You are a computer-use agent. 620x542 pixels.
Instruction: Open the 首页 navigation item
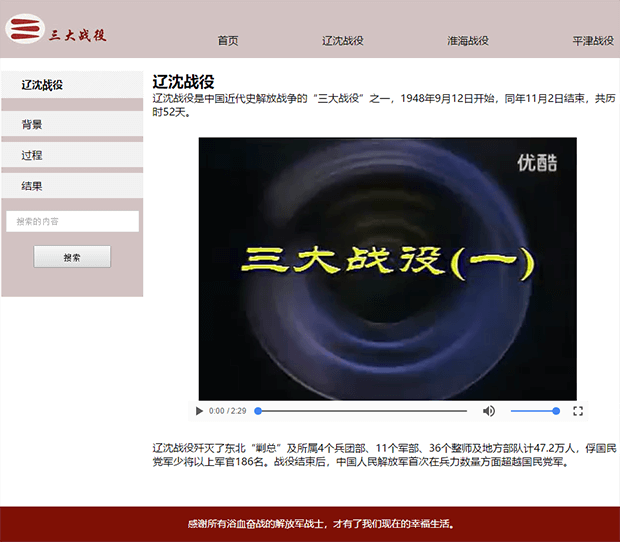(x=228, y=40)
